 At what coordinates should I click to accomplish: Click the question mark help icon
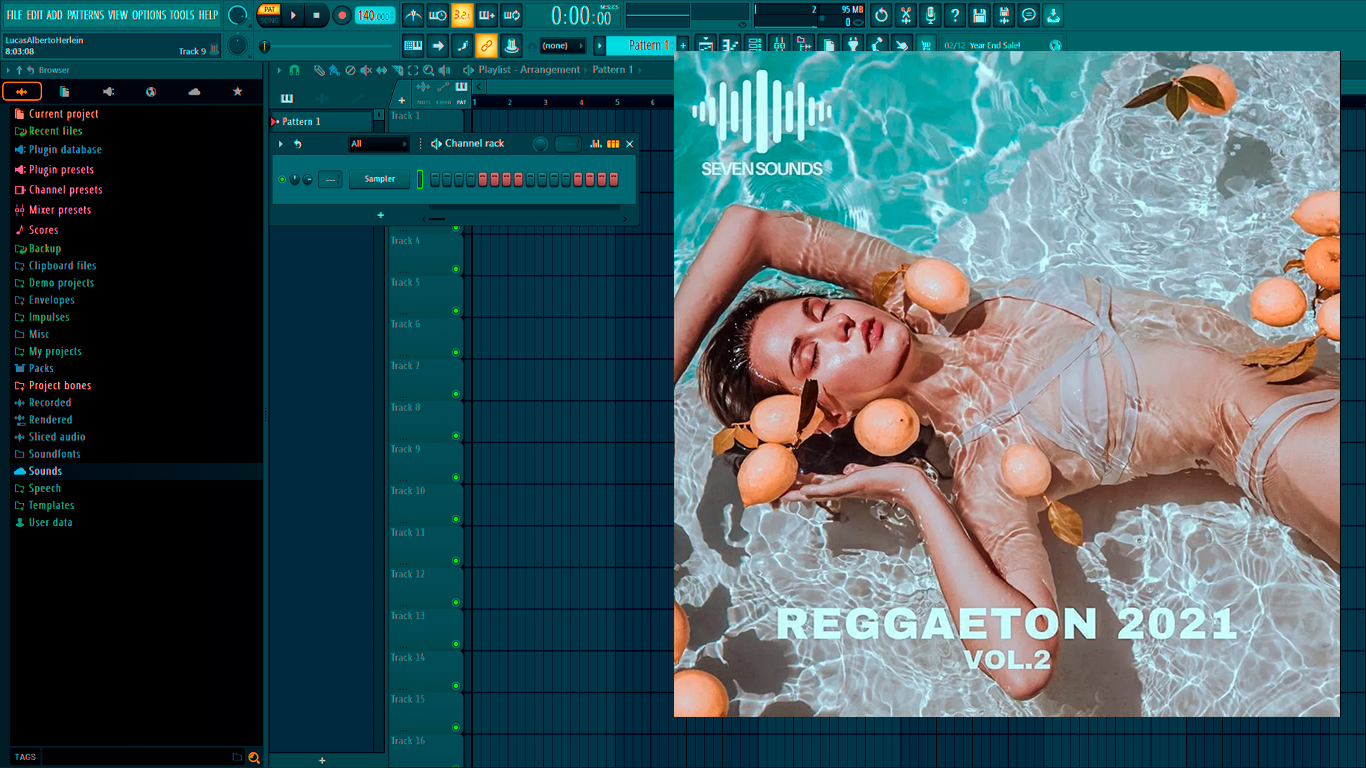(955, 15)
